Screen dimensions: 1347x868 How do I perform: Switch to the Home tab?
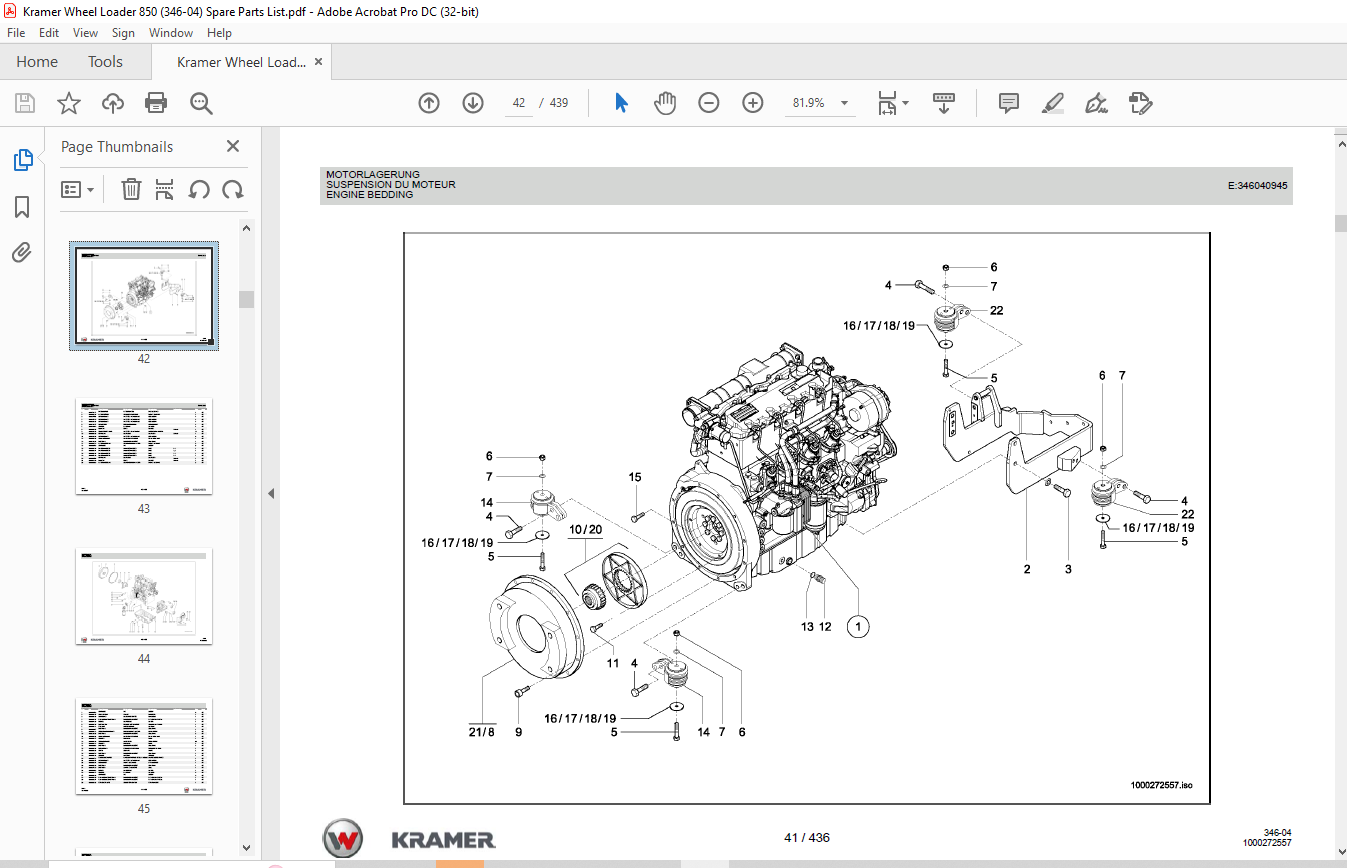[x=37, y=62]
